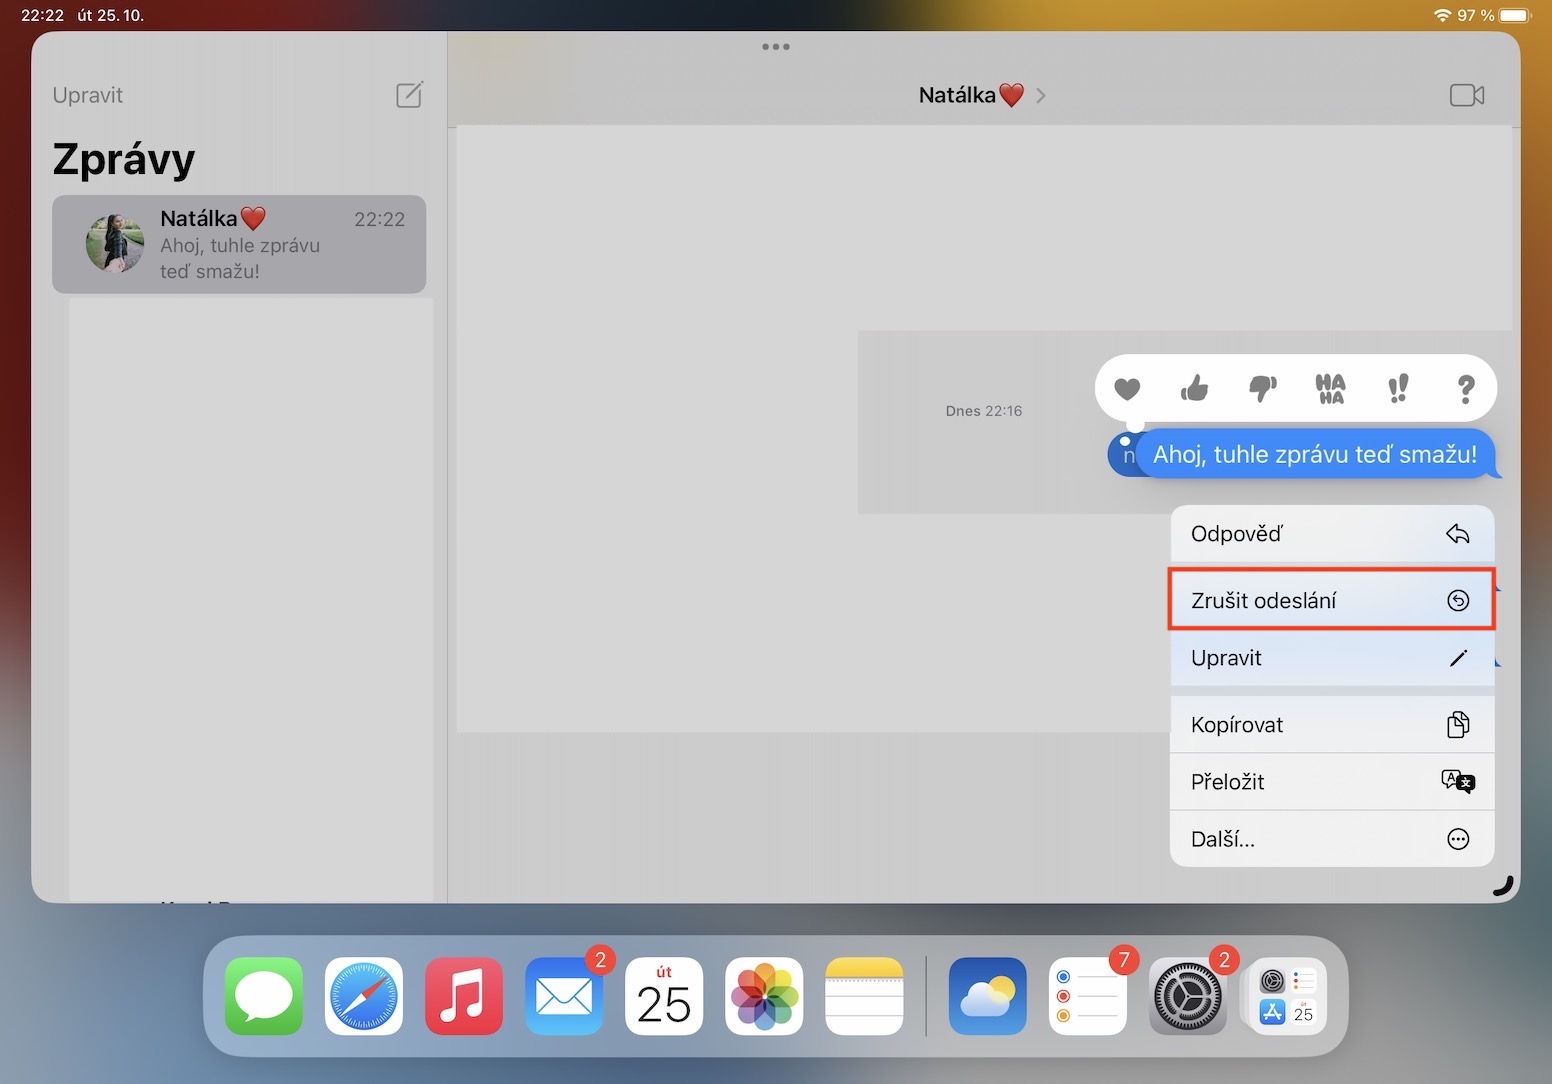Launch Settings from the dock

pos(1187,997)
